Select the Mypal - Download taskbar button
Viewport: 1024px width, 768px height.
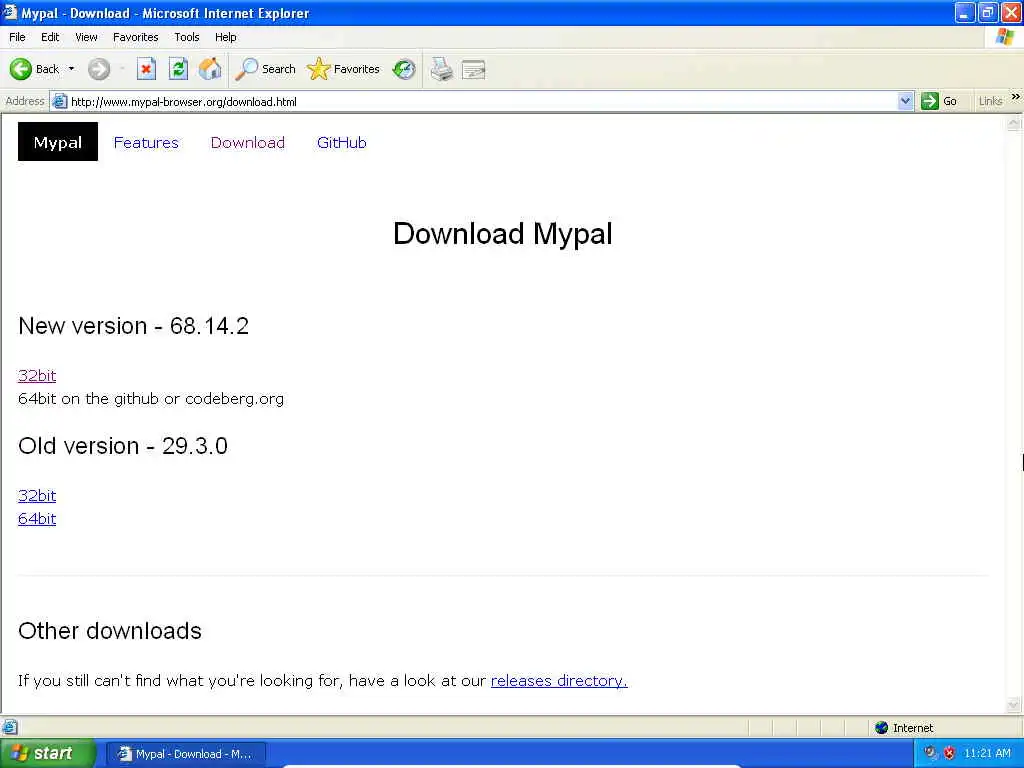pos(186,754)
